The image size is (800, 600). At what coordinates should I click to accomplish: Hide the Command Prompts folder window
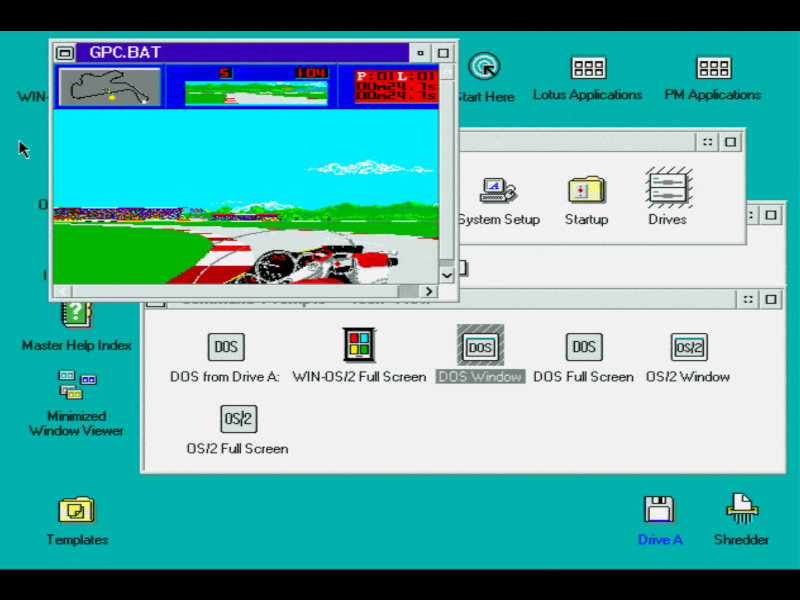click(748, 299)
